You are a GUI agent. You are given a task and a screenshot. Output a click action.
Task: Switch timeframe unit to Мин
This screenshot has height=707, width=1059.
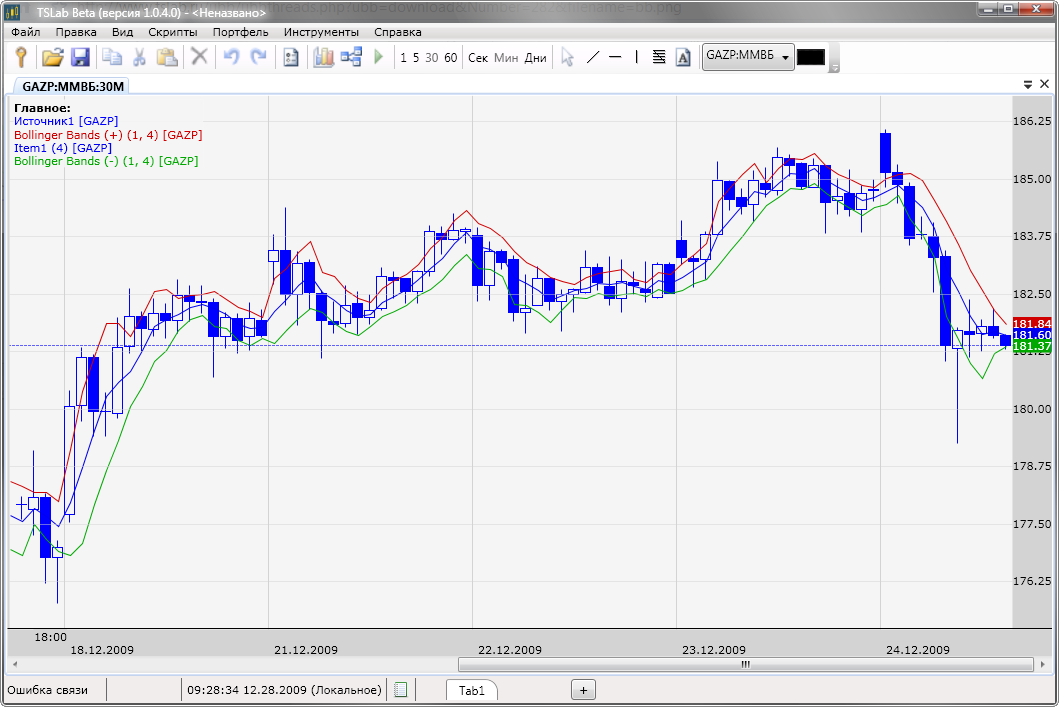pos(506,58)
